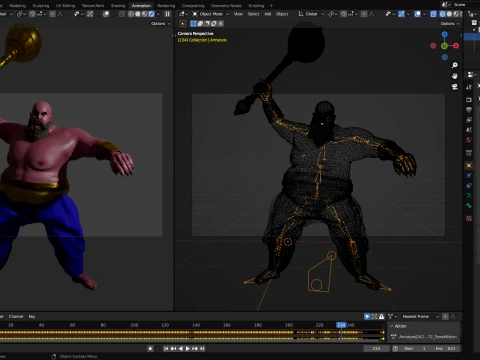This screenshot has height=360, width=480.
Task: Select wireframe shading in right viewport
Action: 442,14
